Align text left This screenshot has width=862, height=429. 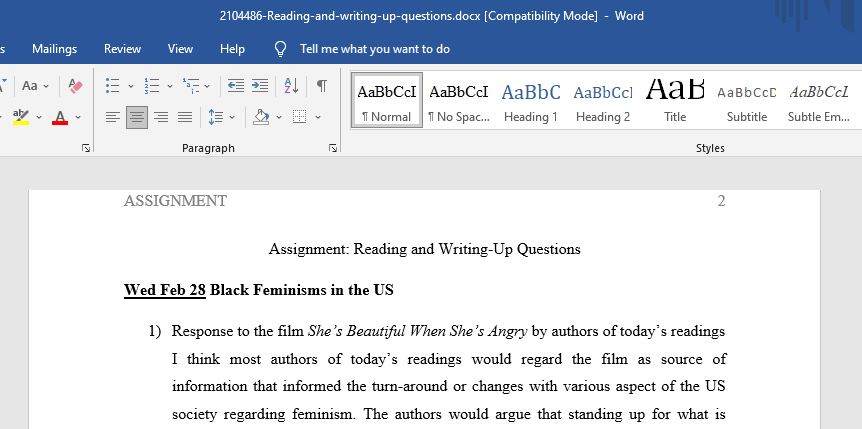(113, 117)
